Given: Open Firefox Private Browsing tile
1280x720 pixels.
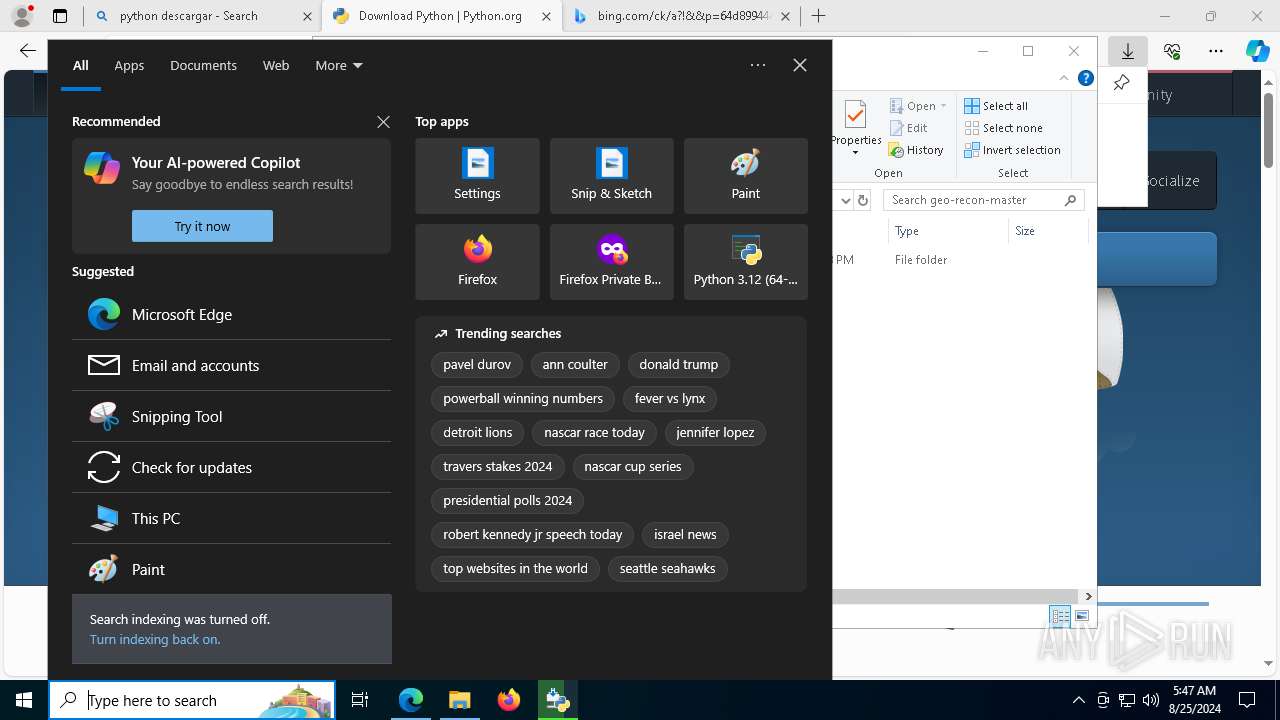Looking at the screenshot, I should point(611,262).
